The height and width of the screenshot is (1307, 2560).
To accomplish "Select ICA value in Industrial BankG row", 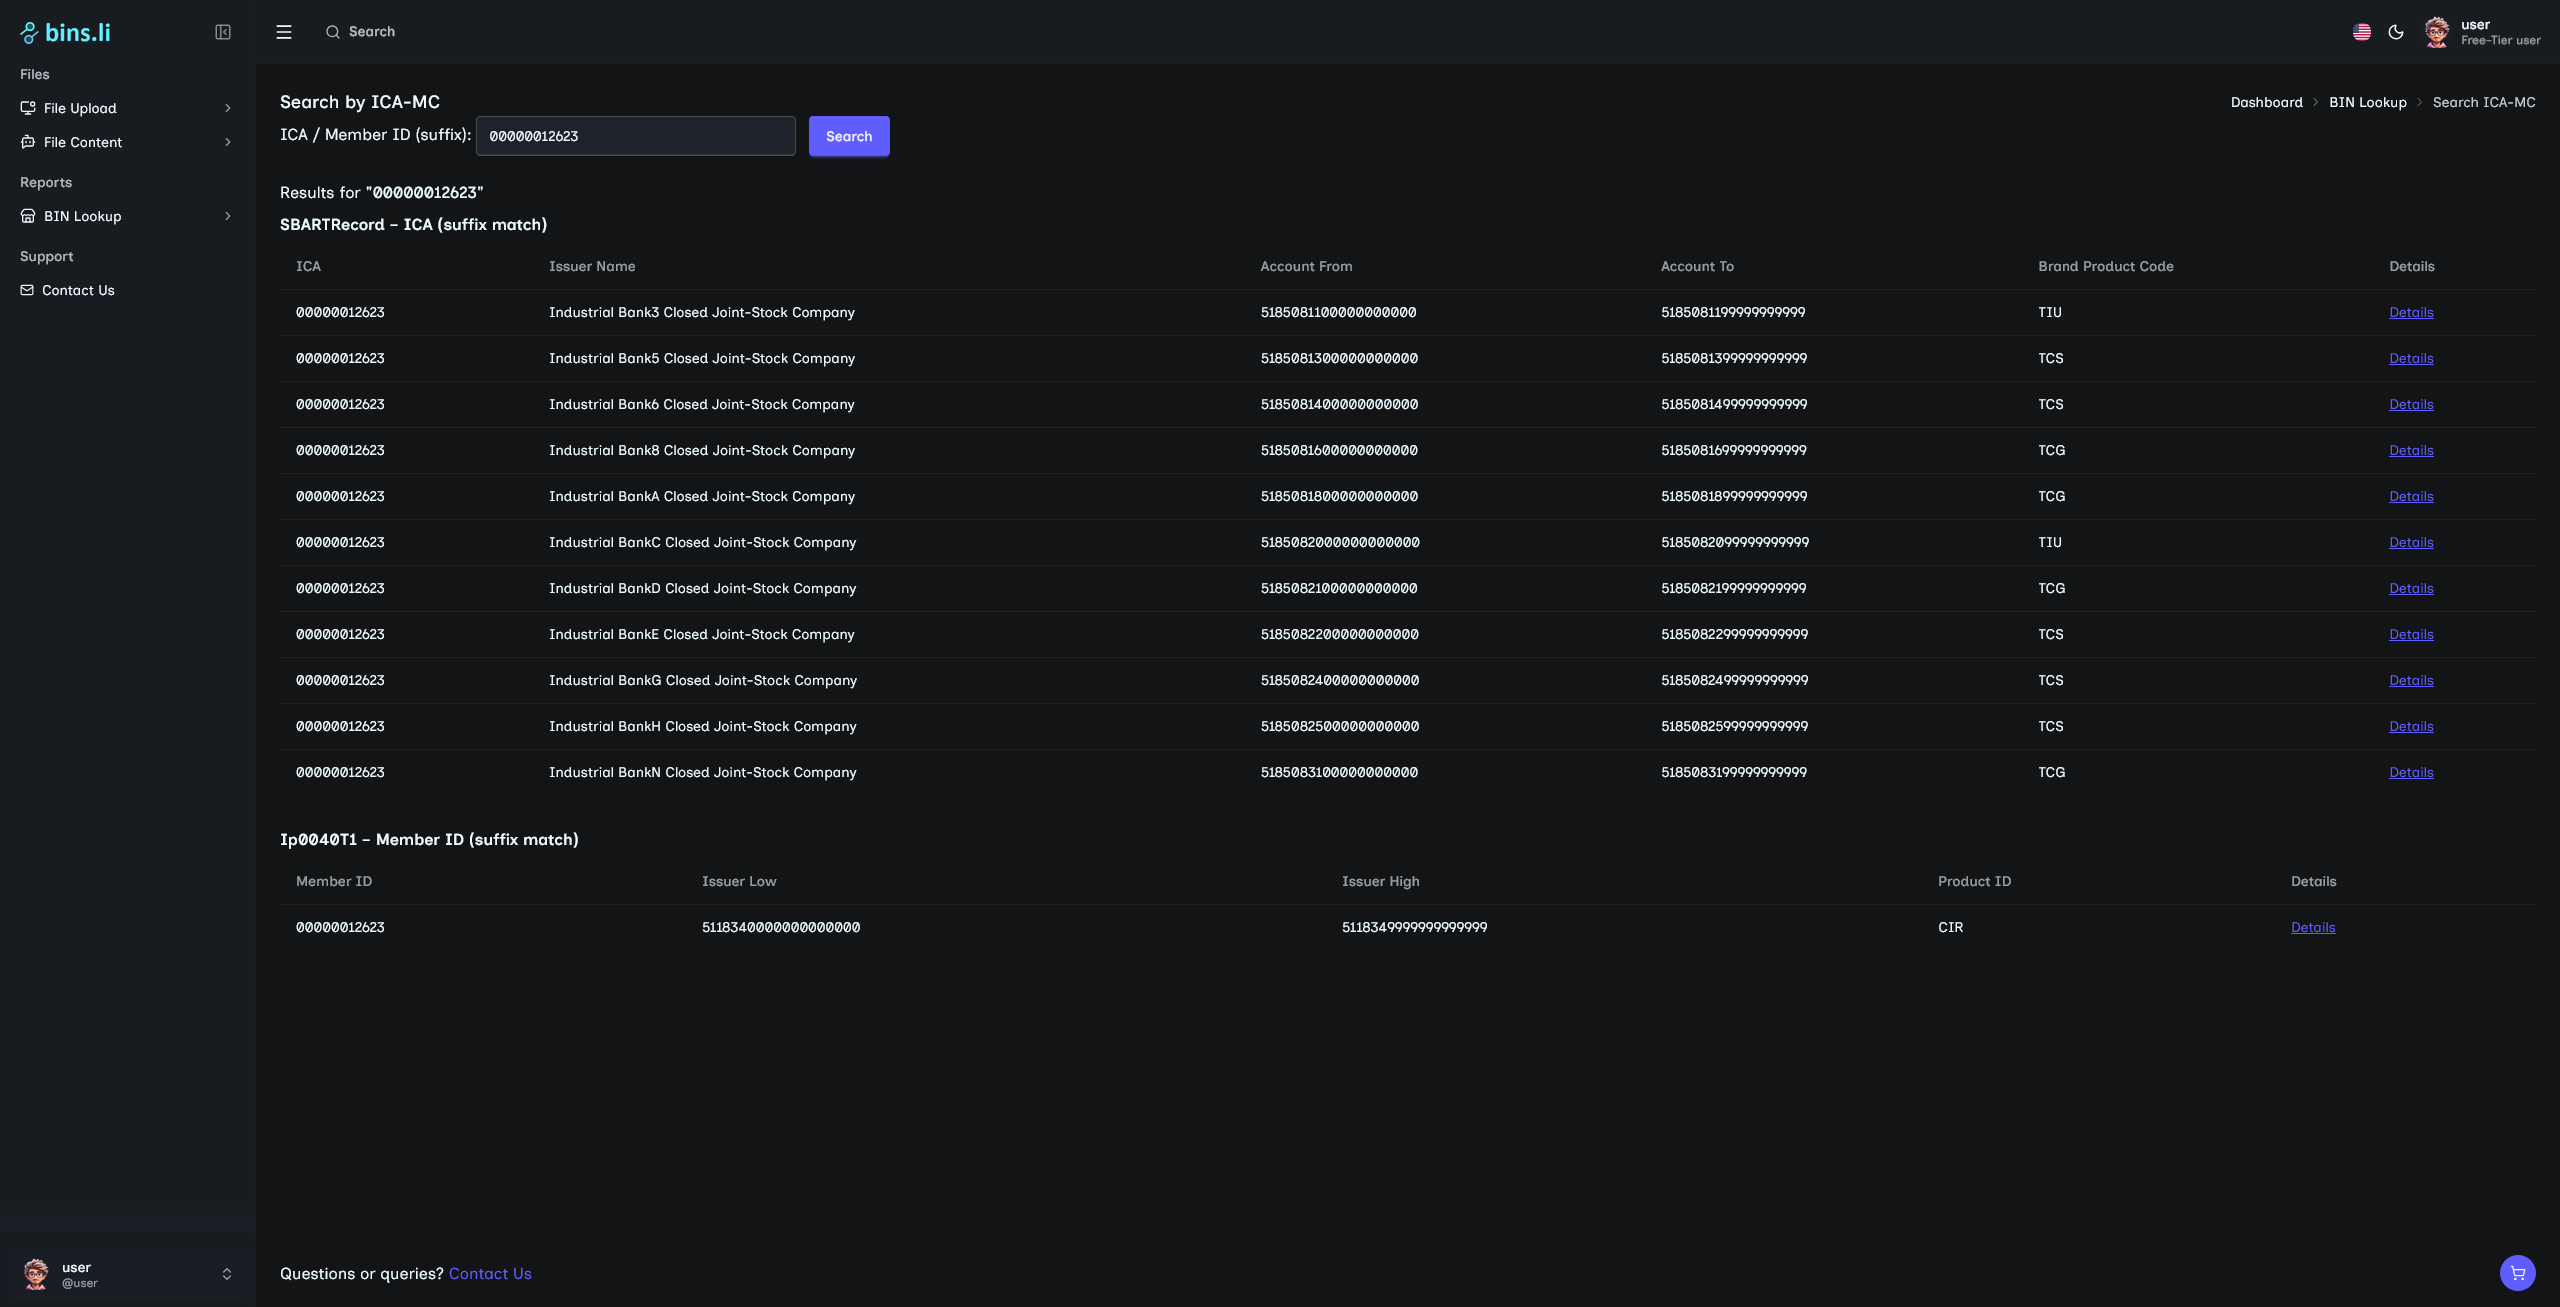I will [340, 680].
